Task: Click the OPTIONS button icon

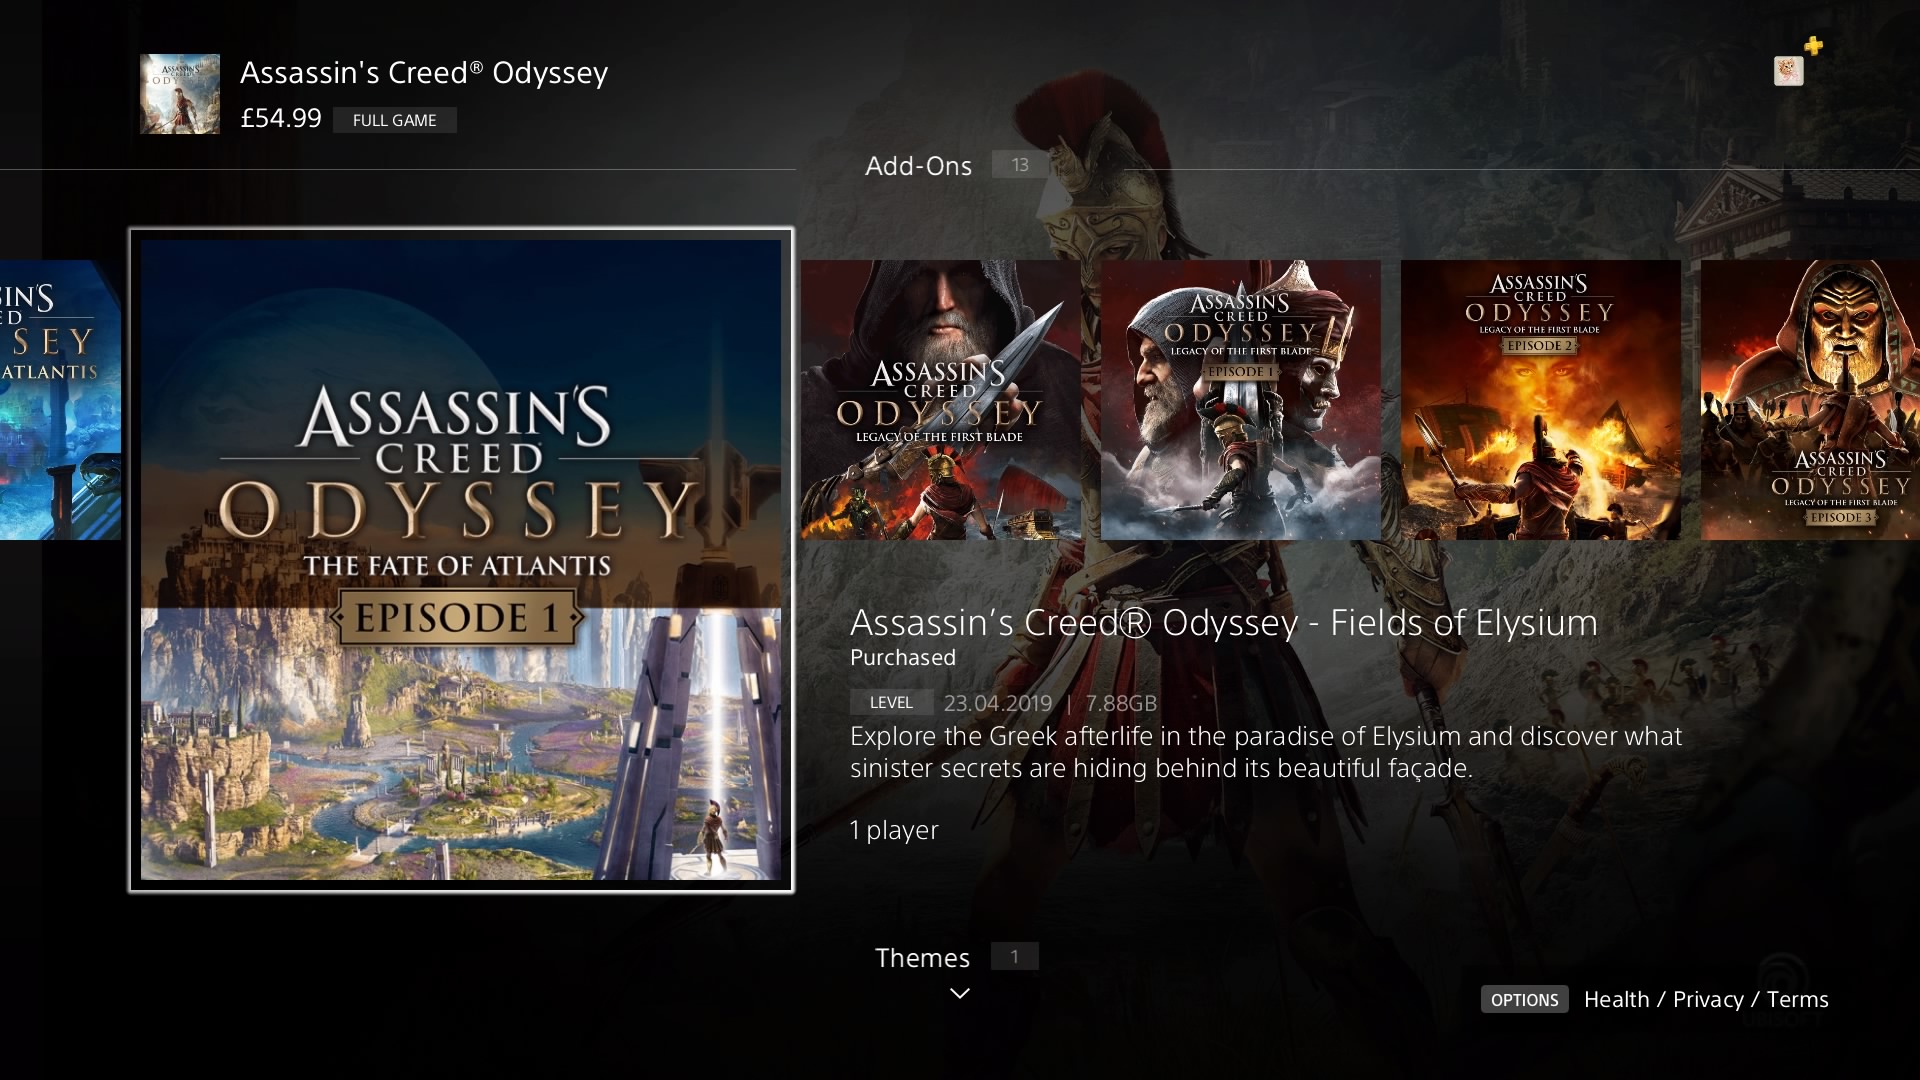Action: coord(1524,999)
